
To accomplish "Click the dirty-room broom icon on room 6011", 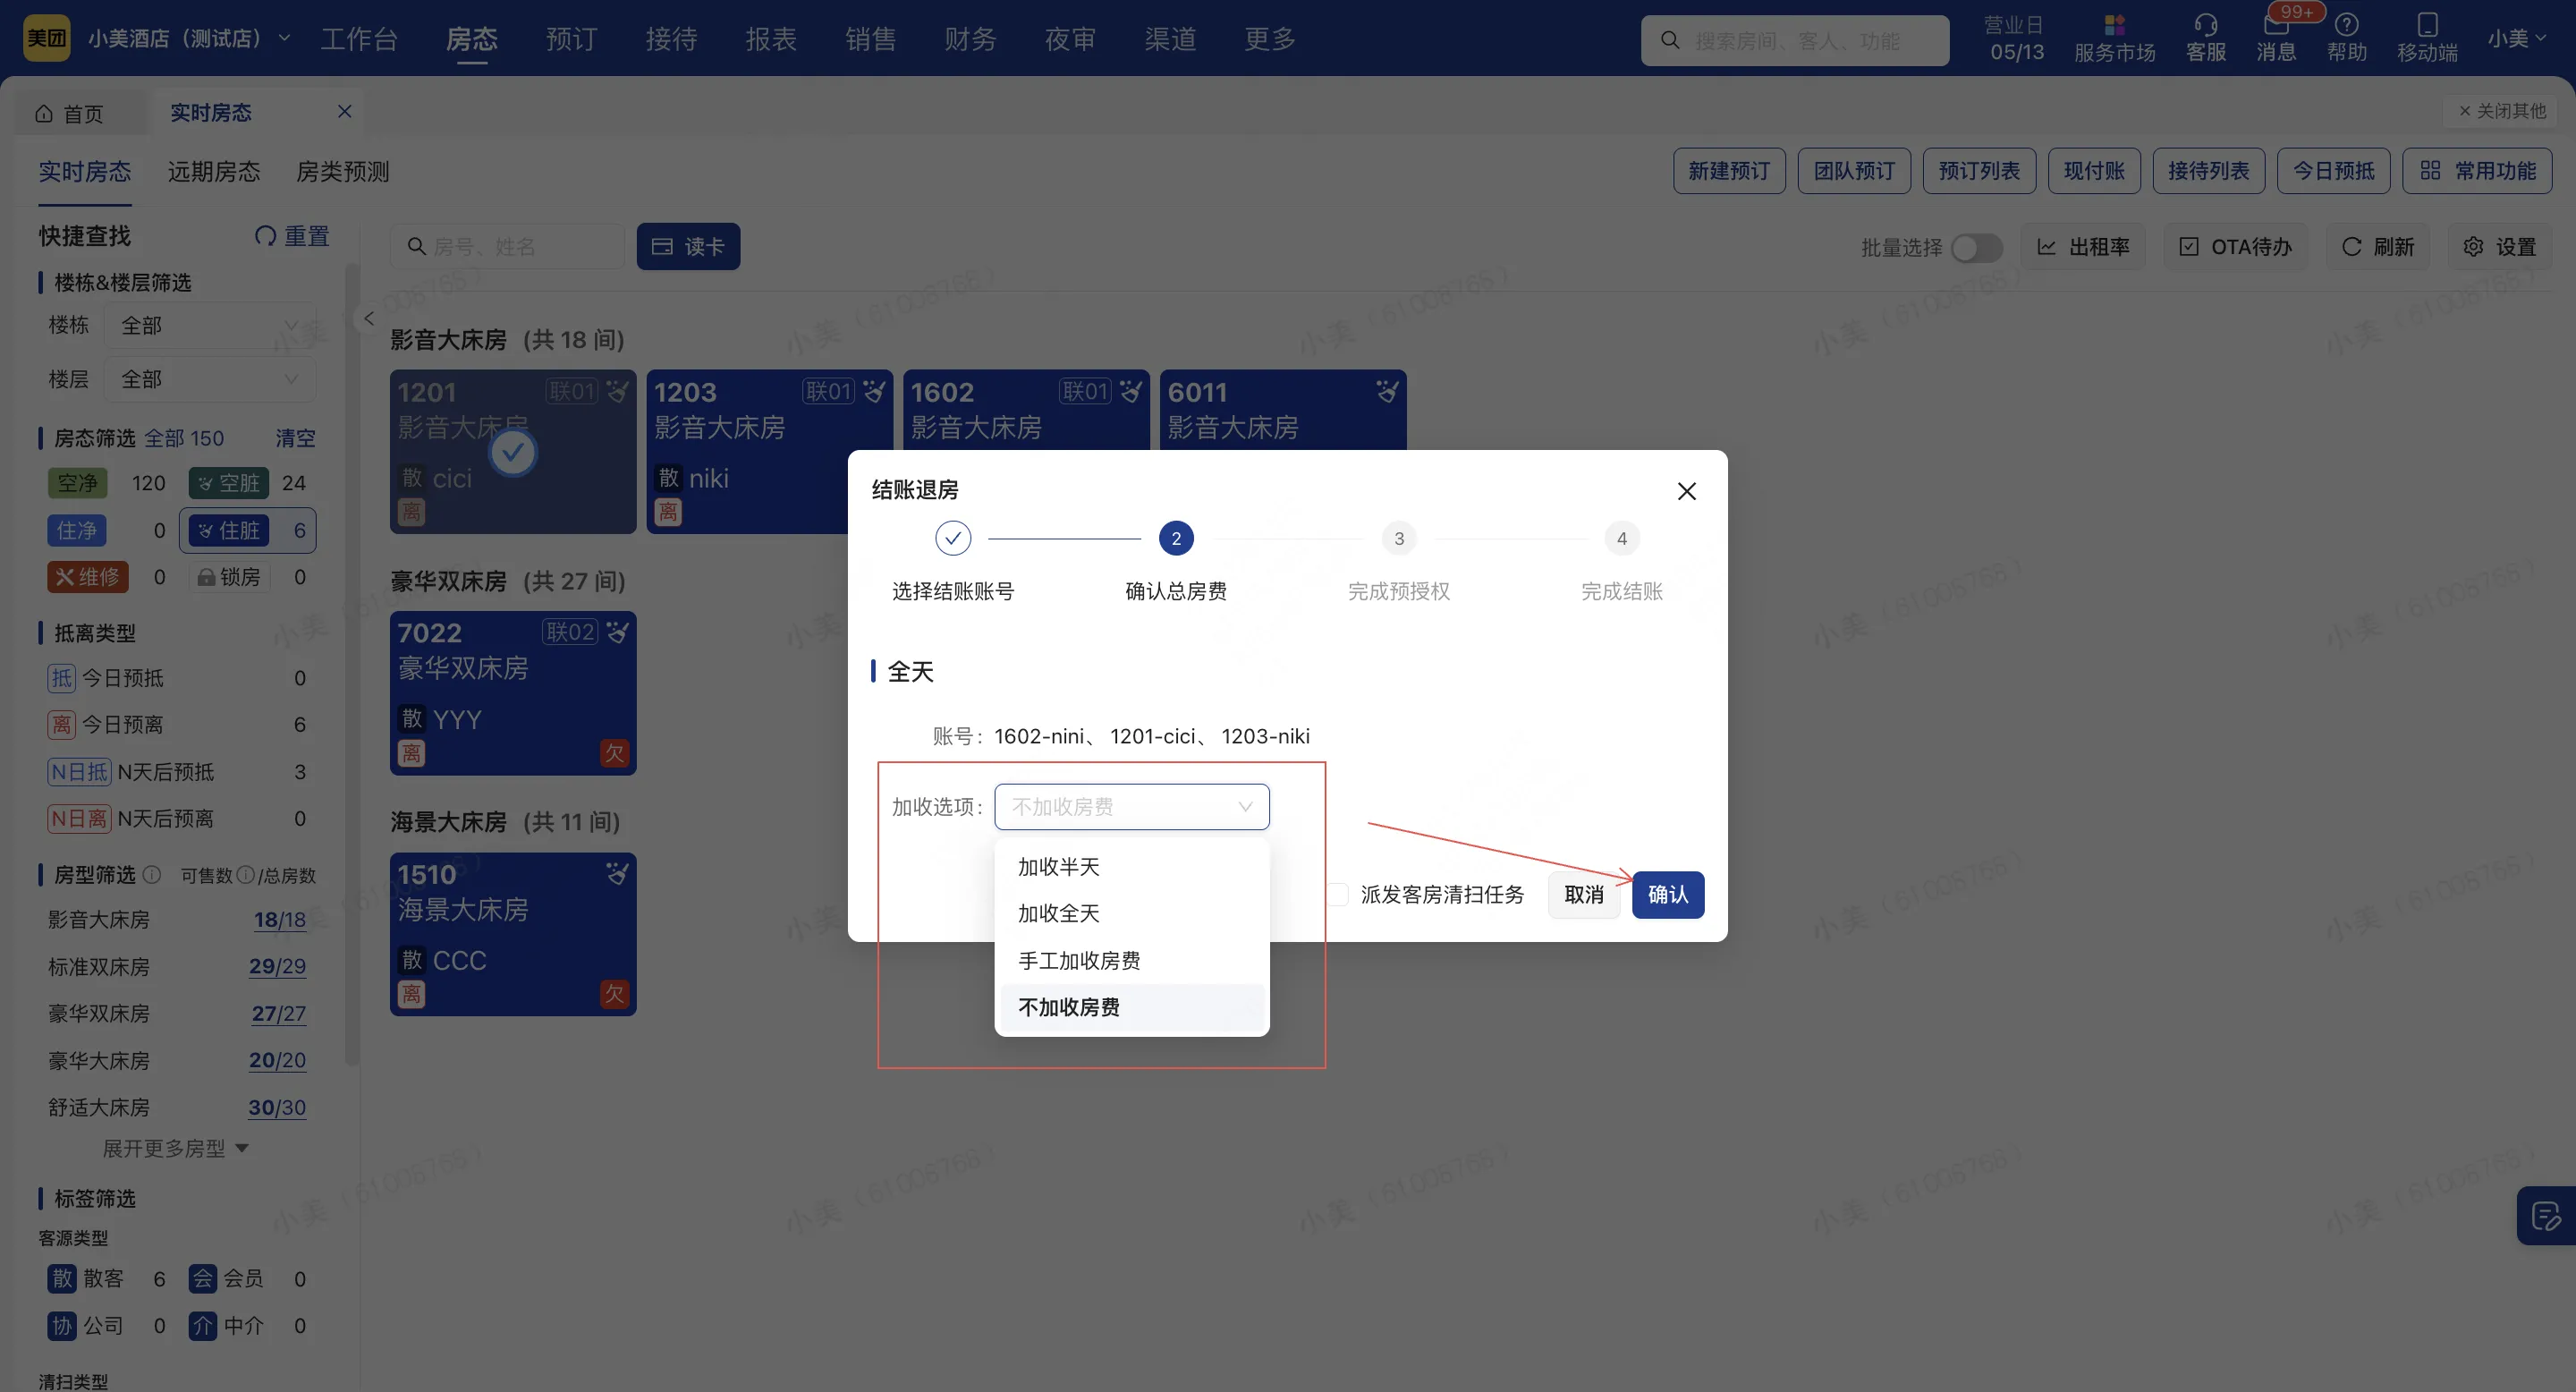I will (x=1387, y=391).
